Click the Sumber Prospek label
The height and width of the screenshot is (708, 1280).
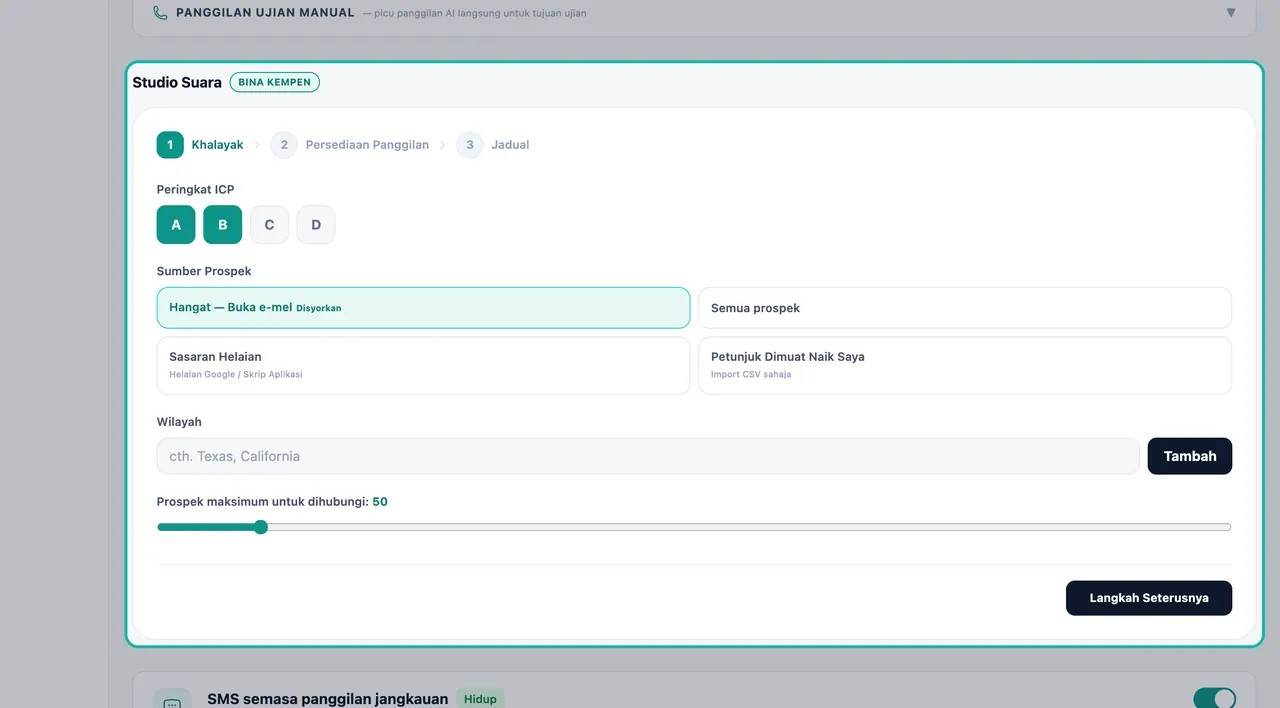204,271
